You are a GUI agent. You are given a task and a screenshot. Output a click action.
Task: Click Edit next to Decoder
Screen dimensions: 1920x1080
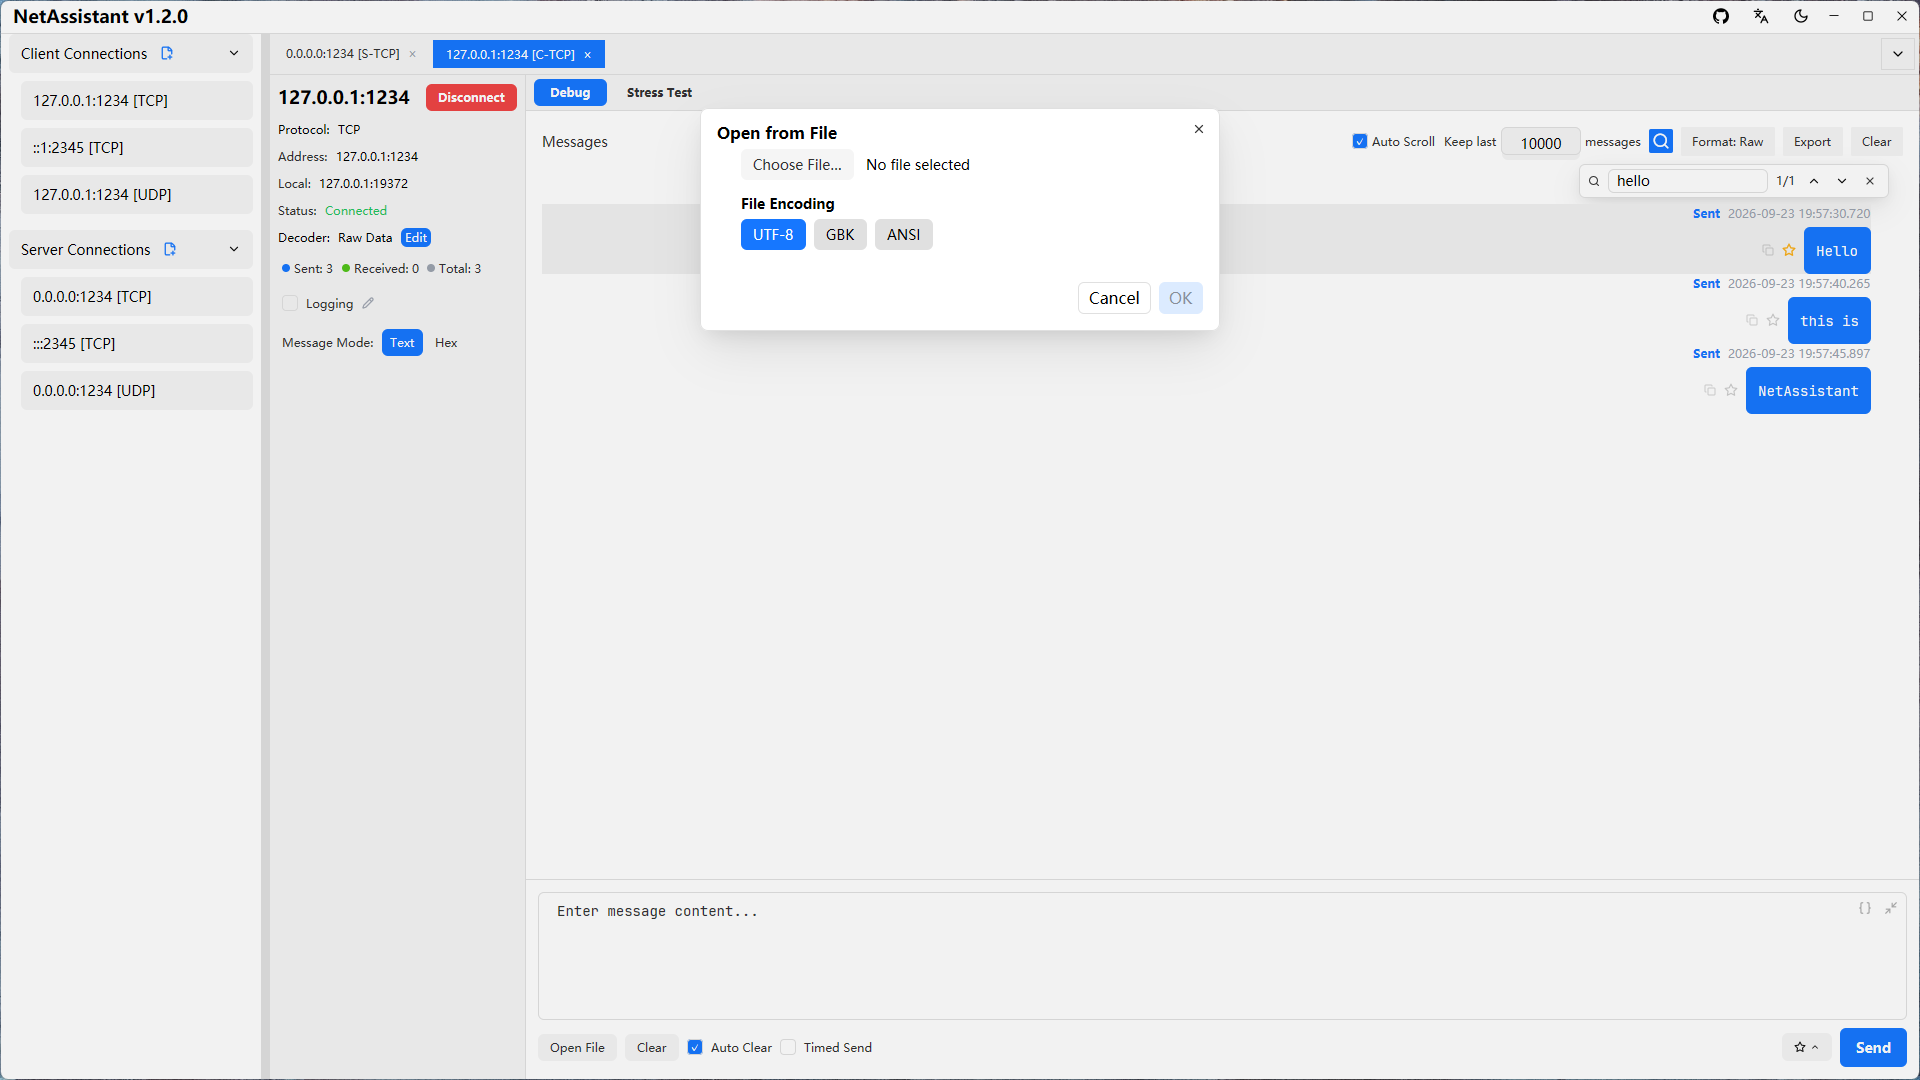click(x=416, y=237)
